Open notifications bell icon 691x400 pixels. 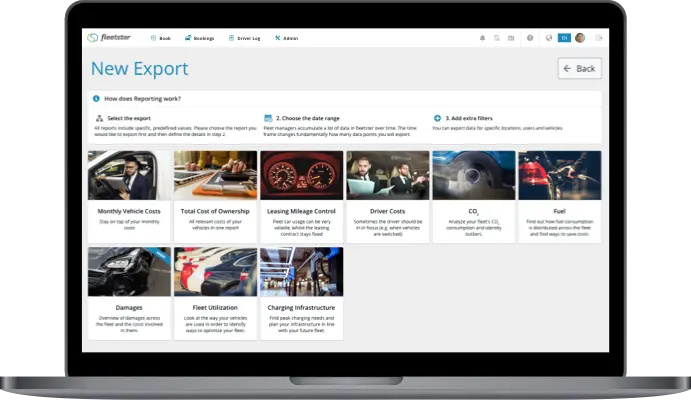[x=483, y=38]
